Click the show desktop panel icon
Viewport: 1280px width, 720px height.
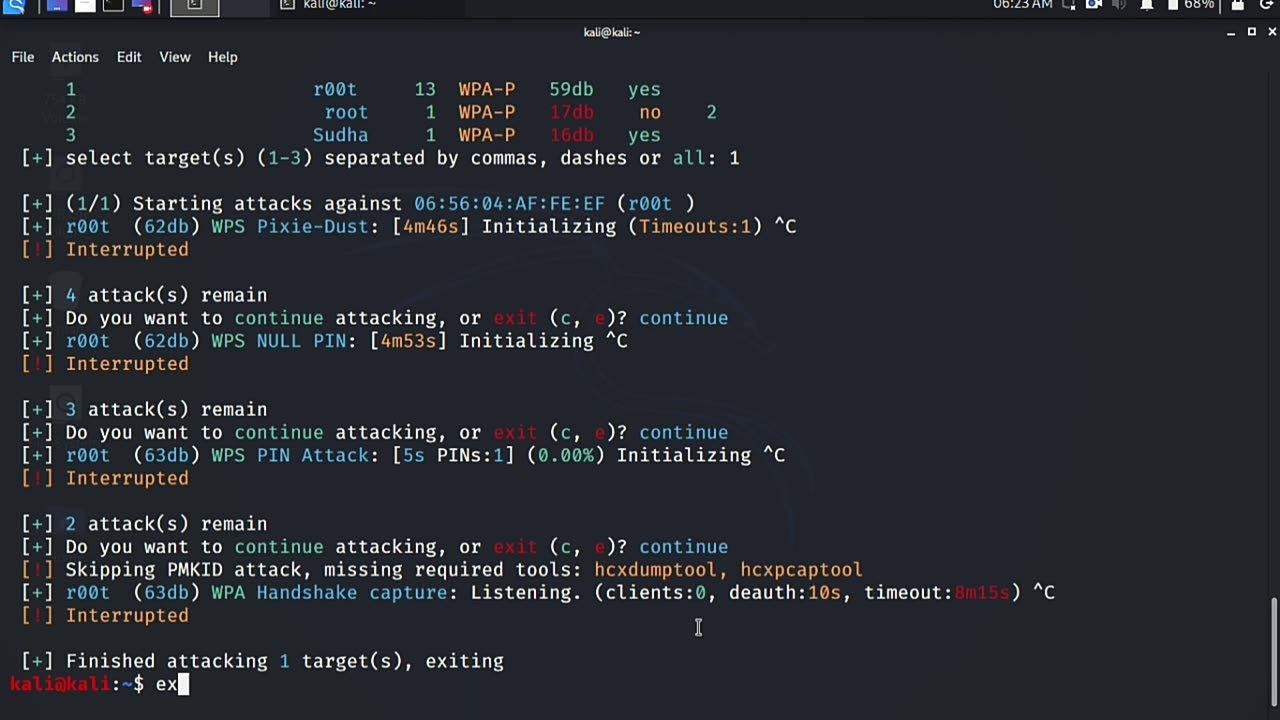tap(57, 5)
